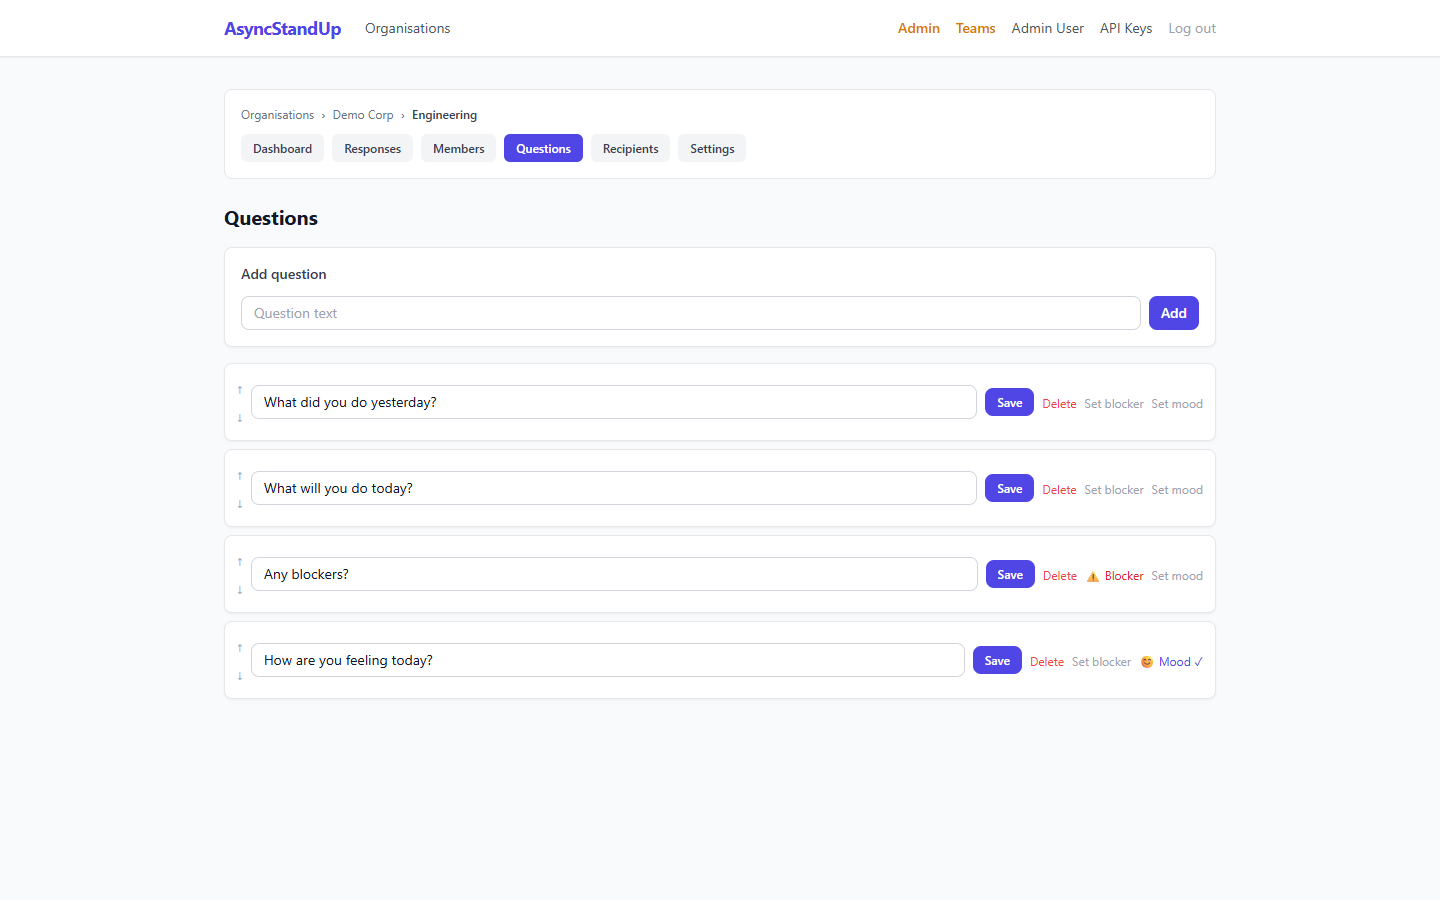Edit the 'Any blockers?' text field

[614, 574]
